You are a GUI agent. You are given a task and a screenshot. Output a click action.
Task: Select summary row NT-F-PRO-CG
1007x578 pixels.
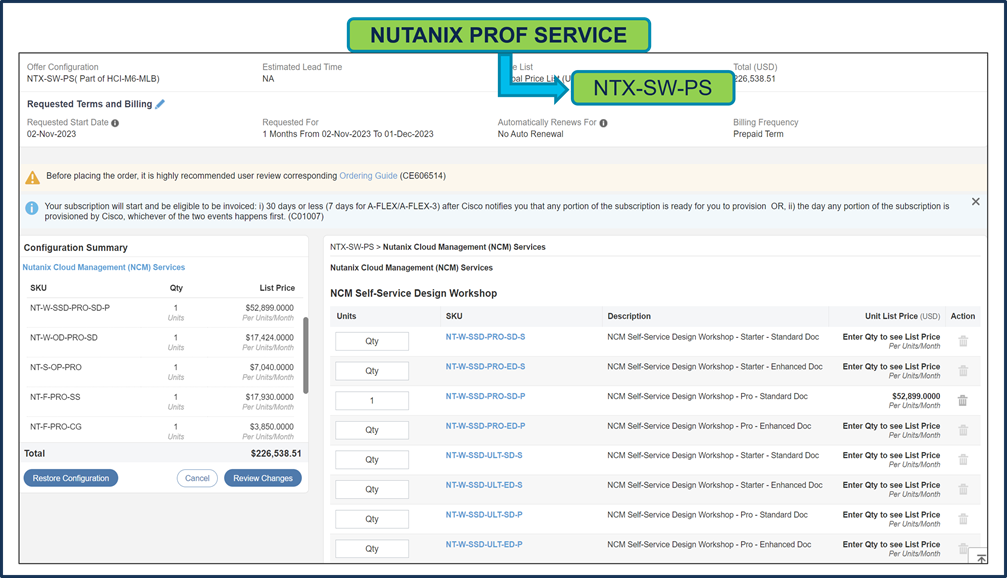pos(164,431)
